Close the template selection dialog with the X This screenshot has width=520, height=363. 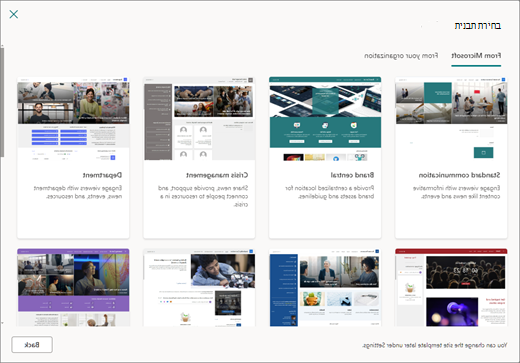[x=14, y=14]
